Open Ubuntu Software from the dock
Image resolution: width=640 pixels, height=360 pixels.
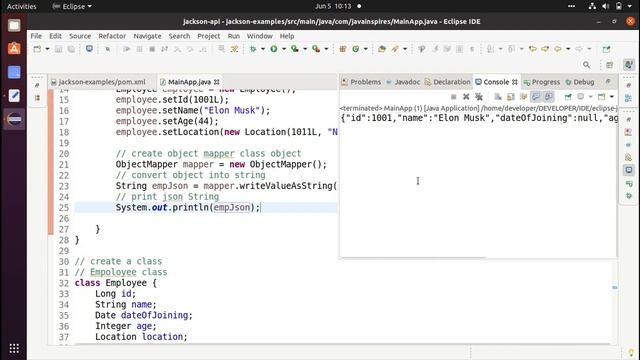point(14,49)
